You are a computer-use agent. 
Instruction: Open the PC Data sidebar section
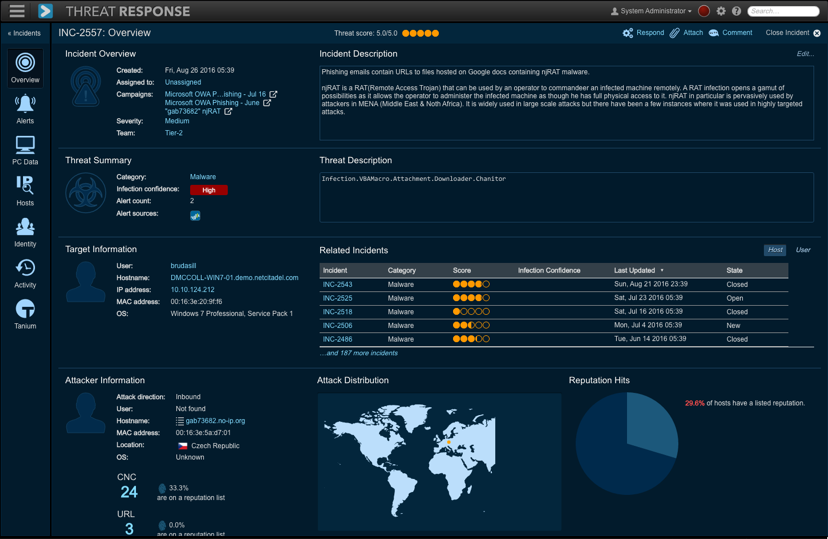point(25,149)
